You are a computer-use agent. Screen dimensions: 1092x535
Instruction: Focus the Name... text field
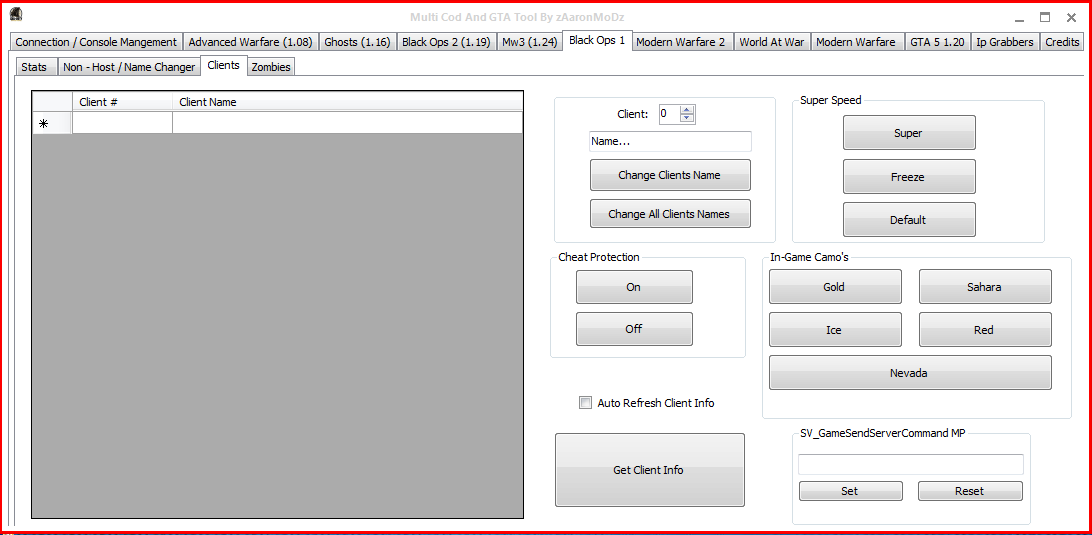coord(670,141)
